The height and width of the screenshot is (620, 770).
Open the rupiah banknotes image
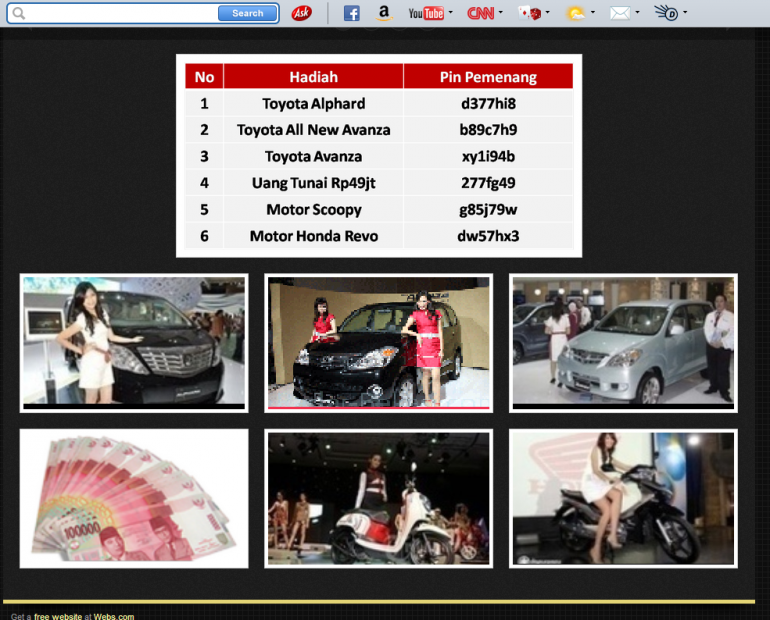134,499
